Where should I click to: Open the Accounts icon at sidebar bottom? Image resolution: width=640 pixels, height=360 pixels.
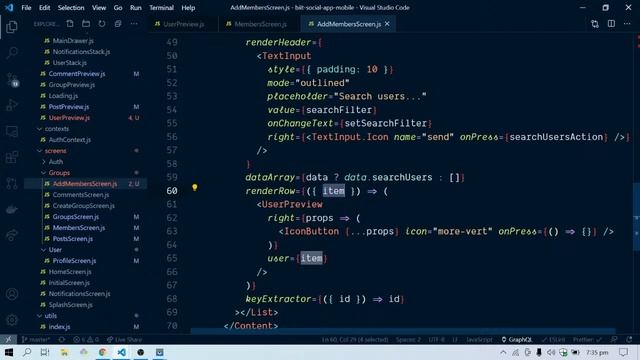point(12,294)
